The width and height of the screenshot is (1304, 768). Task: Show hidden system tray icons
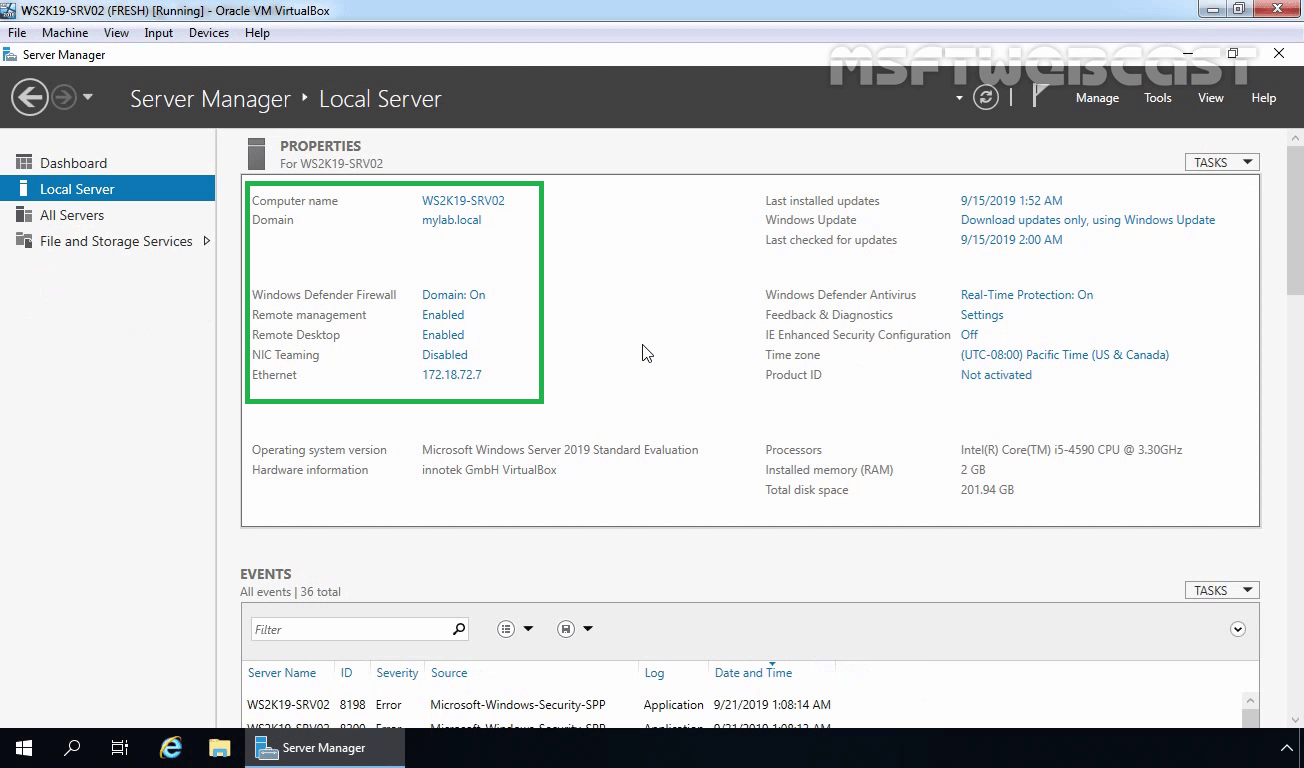click(1287, 748)
